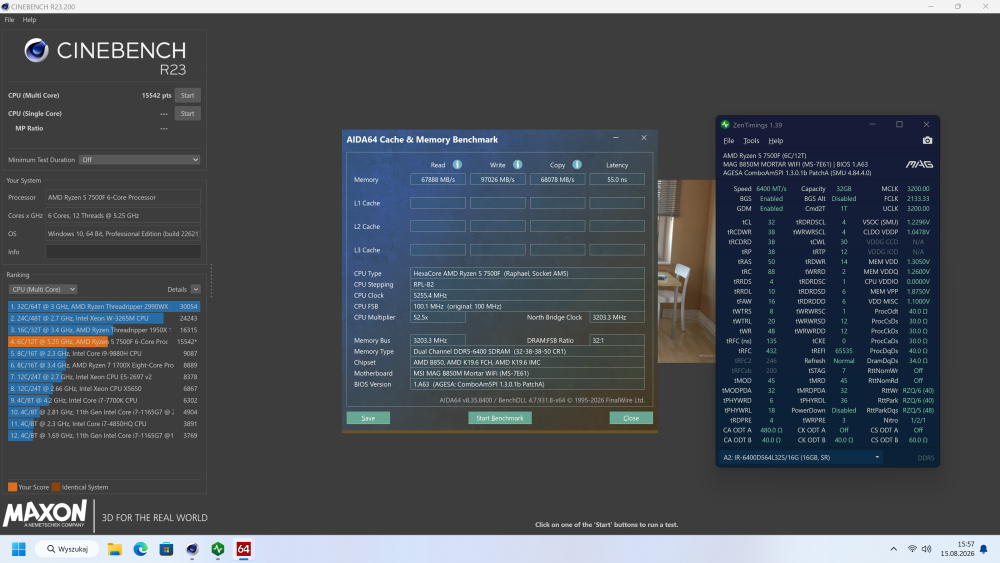Click the Memory Type DDR5-6400 field
The width and height of the screenshot is (1000, 563).
coord(527,351)
